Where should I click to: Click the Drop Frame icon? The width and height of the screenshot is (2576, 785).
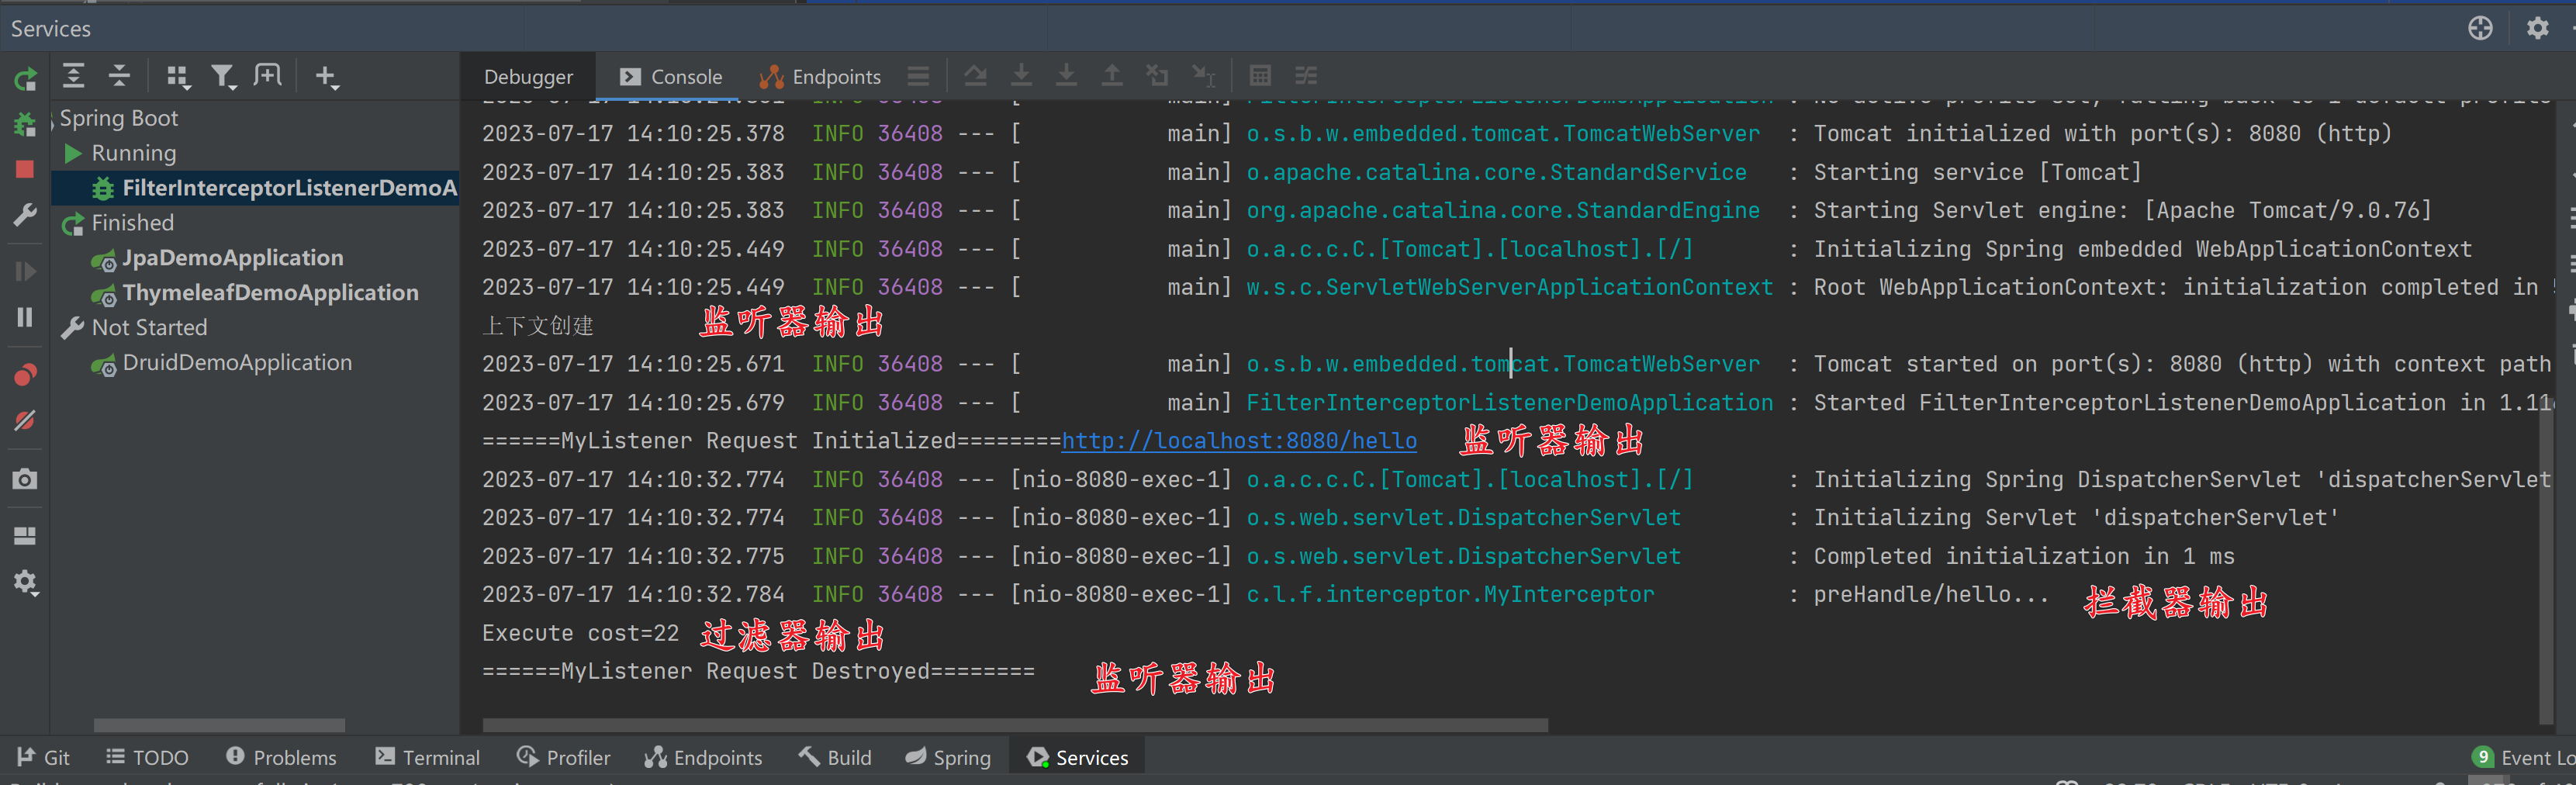[x=1157, y=76]
